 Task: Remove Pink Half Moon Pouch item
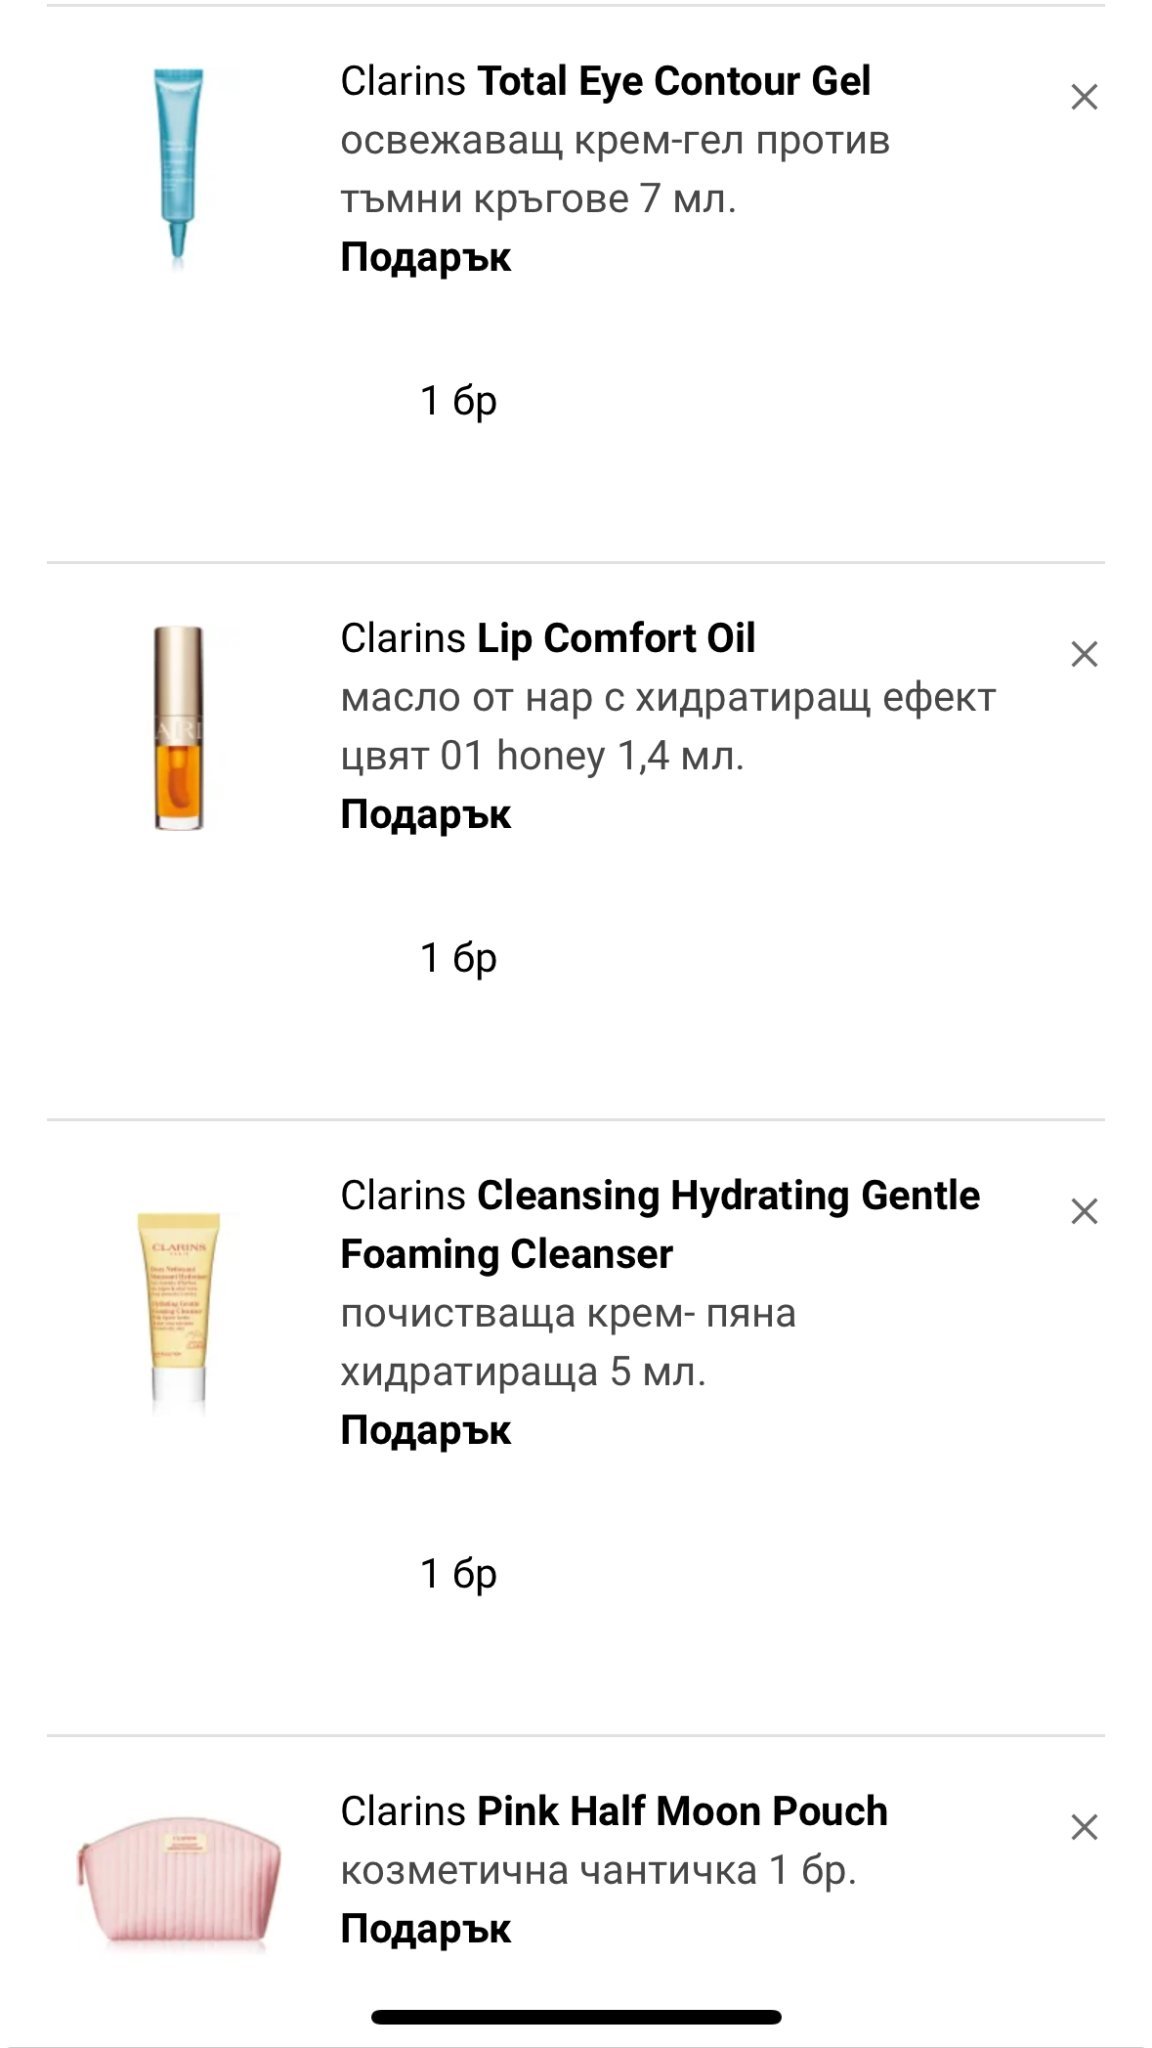(1084, 1827)
